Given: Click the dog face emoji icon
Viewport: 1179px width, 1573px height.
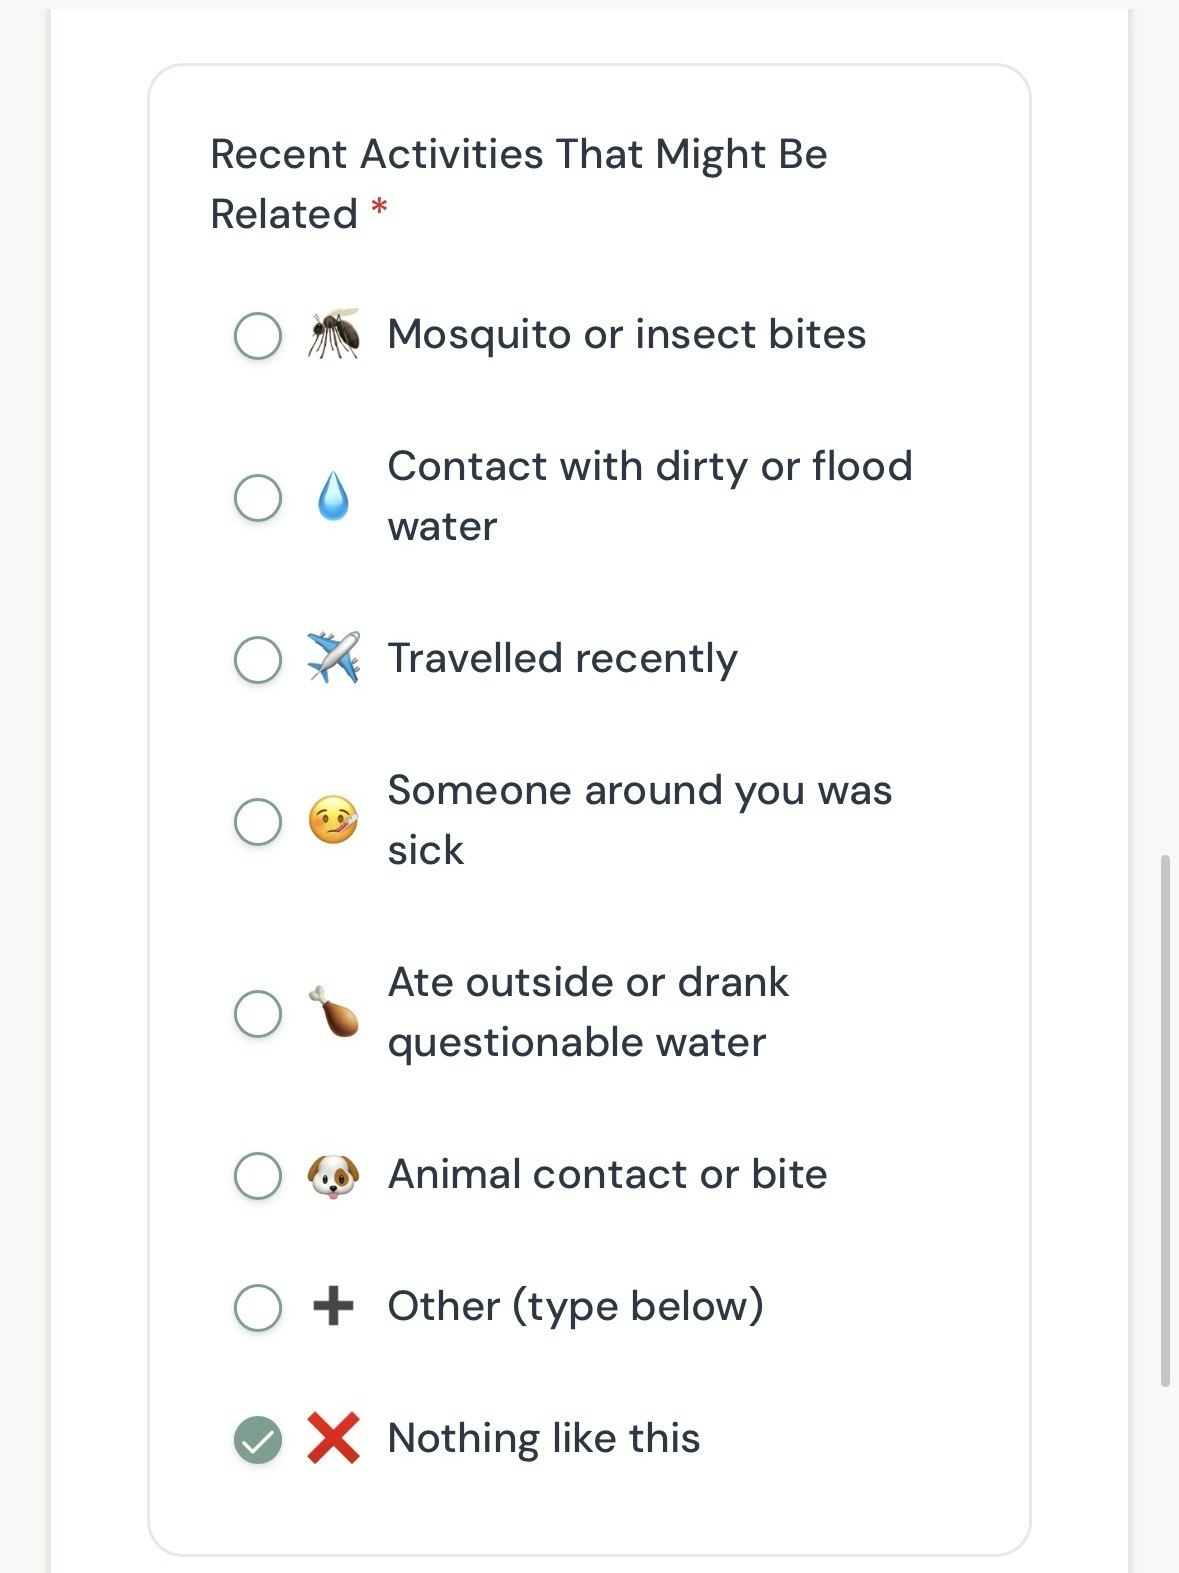Looking at the screenshot, I should [333, 1175].
